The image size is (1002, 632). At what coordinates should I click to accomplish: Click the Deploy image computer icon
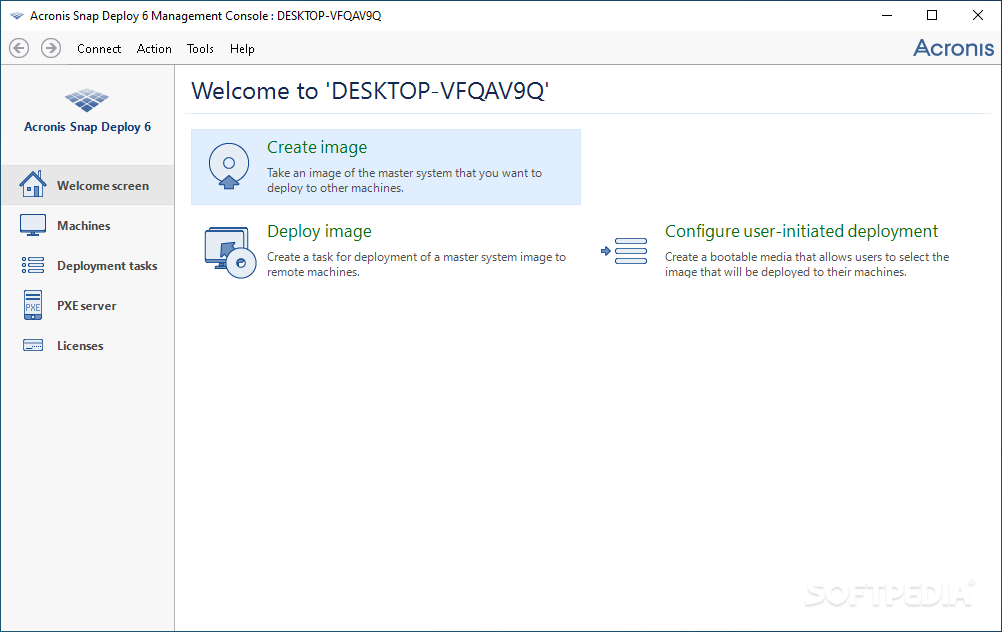point(230,252)
